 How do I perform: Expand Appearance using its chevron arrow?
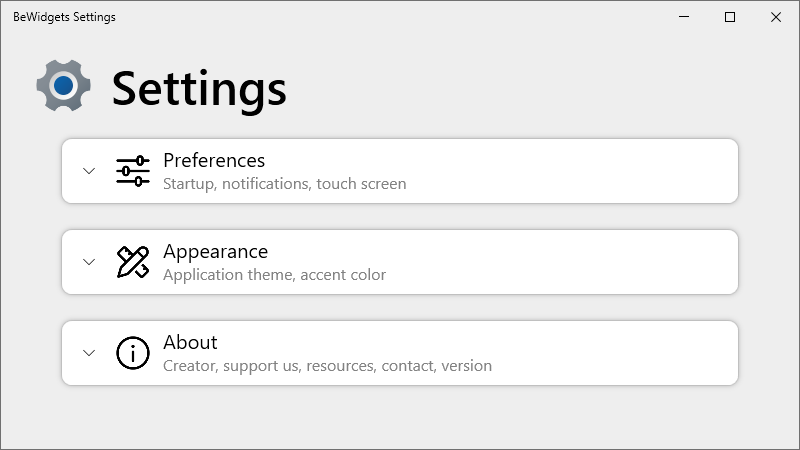pos(89,262)
